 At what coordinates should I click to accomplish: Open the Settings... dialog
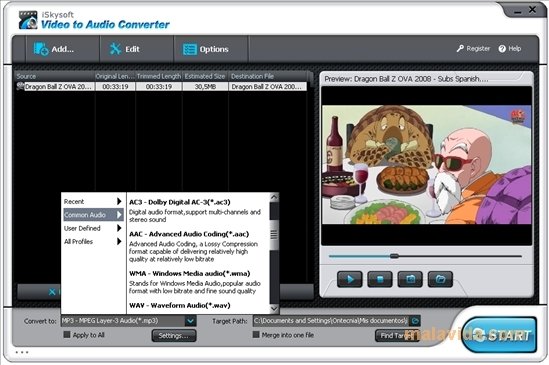174,336
